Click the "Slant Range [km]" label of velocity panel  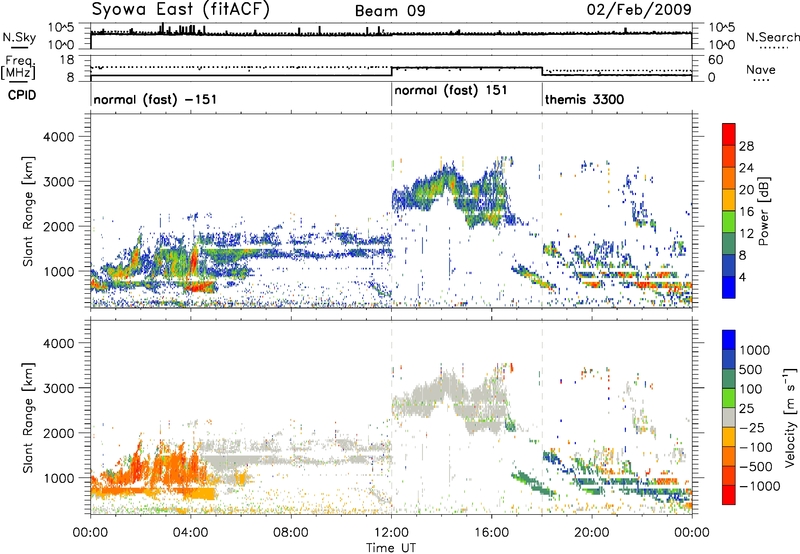28,418
